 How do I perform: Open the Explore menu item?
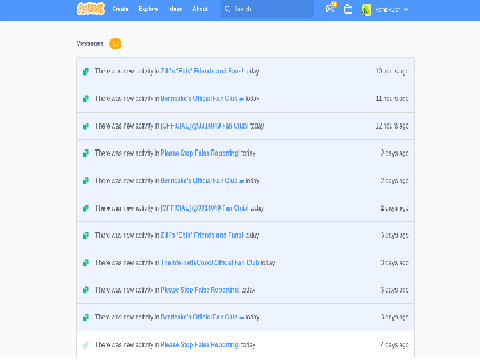(148, 9)
